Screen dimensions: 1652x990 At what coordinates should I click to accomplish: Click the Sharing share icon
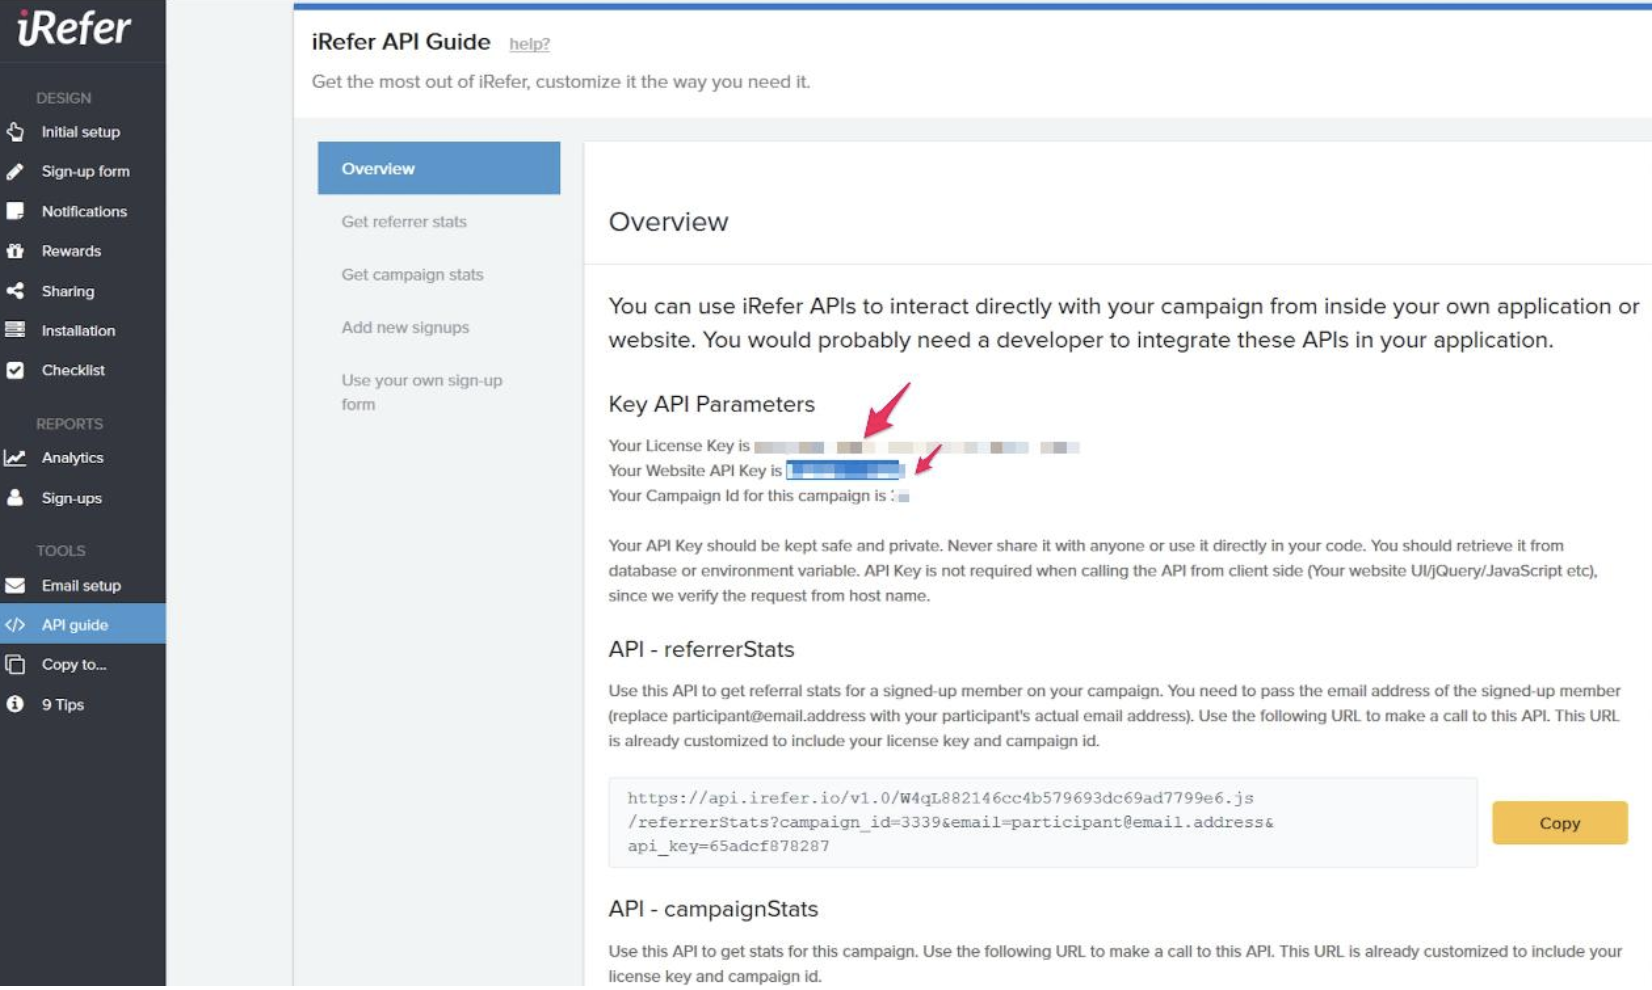click(x=15, y=291)
